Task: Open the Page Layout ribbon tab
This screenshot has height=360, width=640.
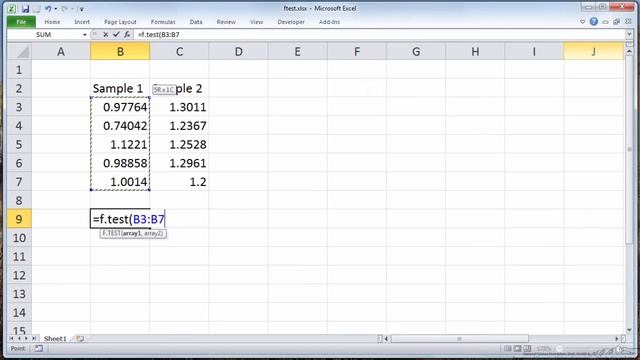Action: pos(120,22)
